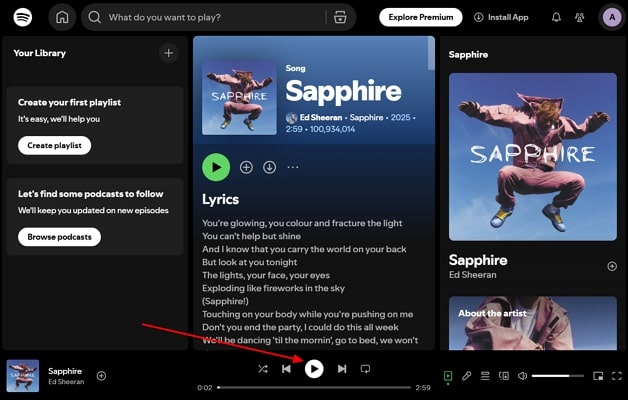
Task: Skip to next track
Action: coord(342,369)
